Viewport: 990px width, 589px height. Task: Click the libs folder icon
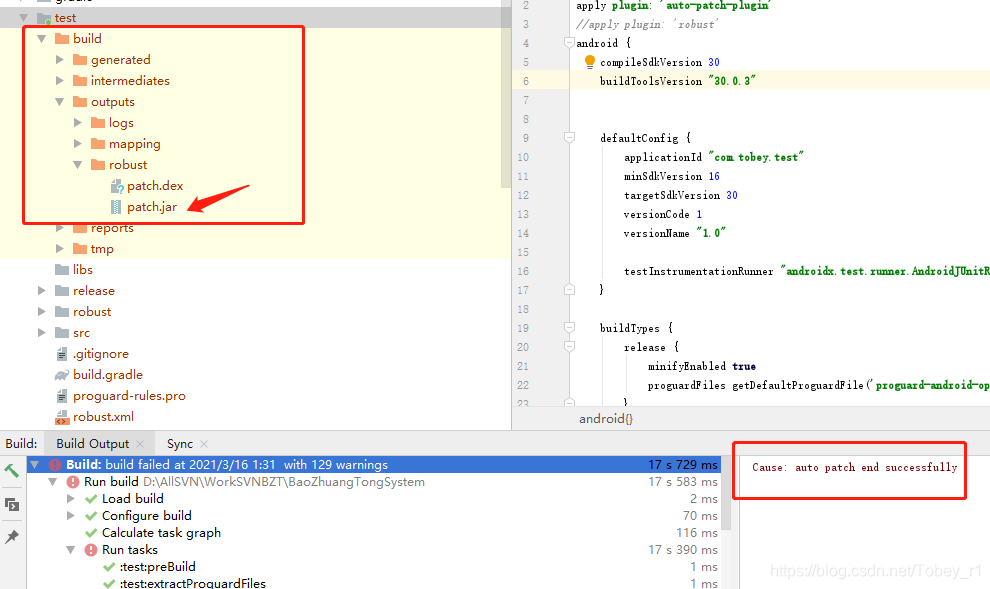pos(62,270)
